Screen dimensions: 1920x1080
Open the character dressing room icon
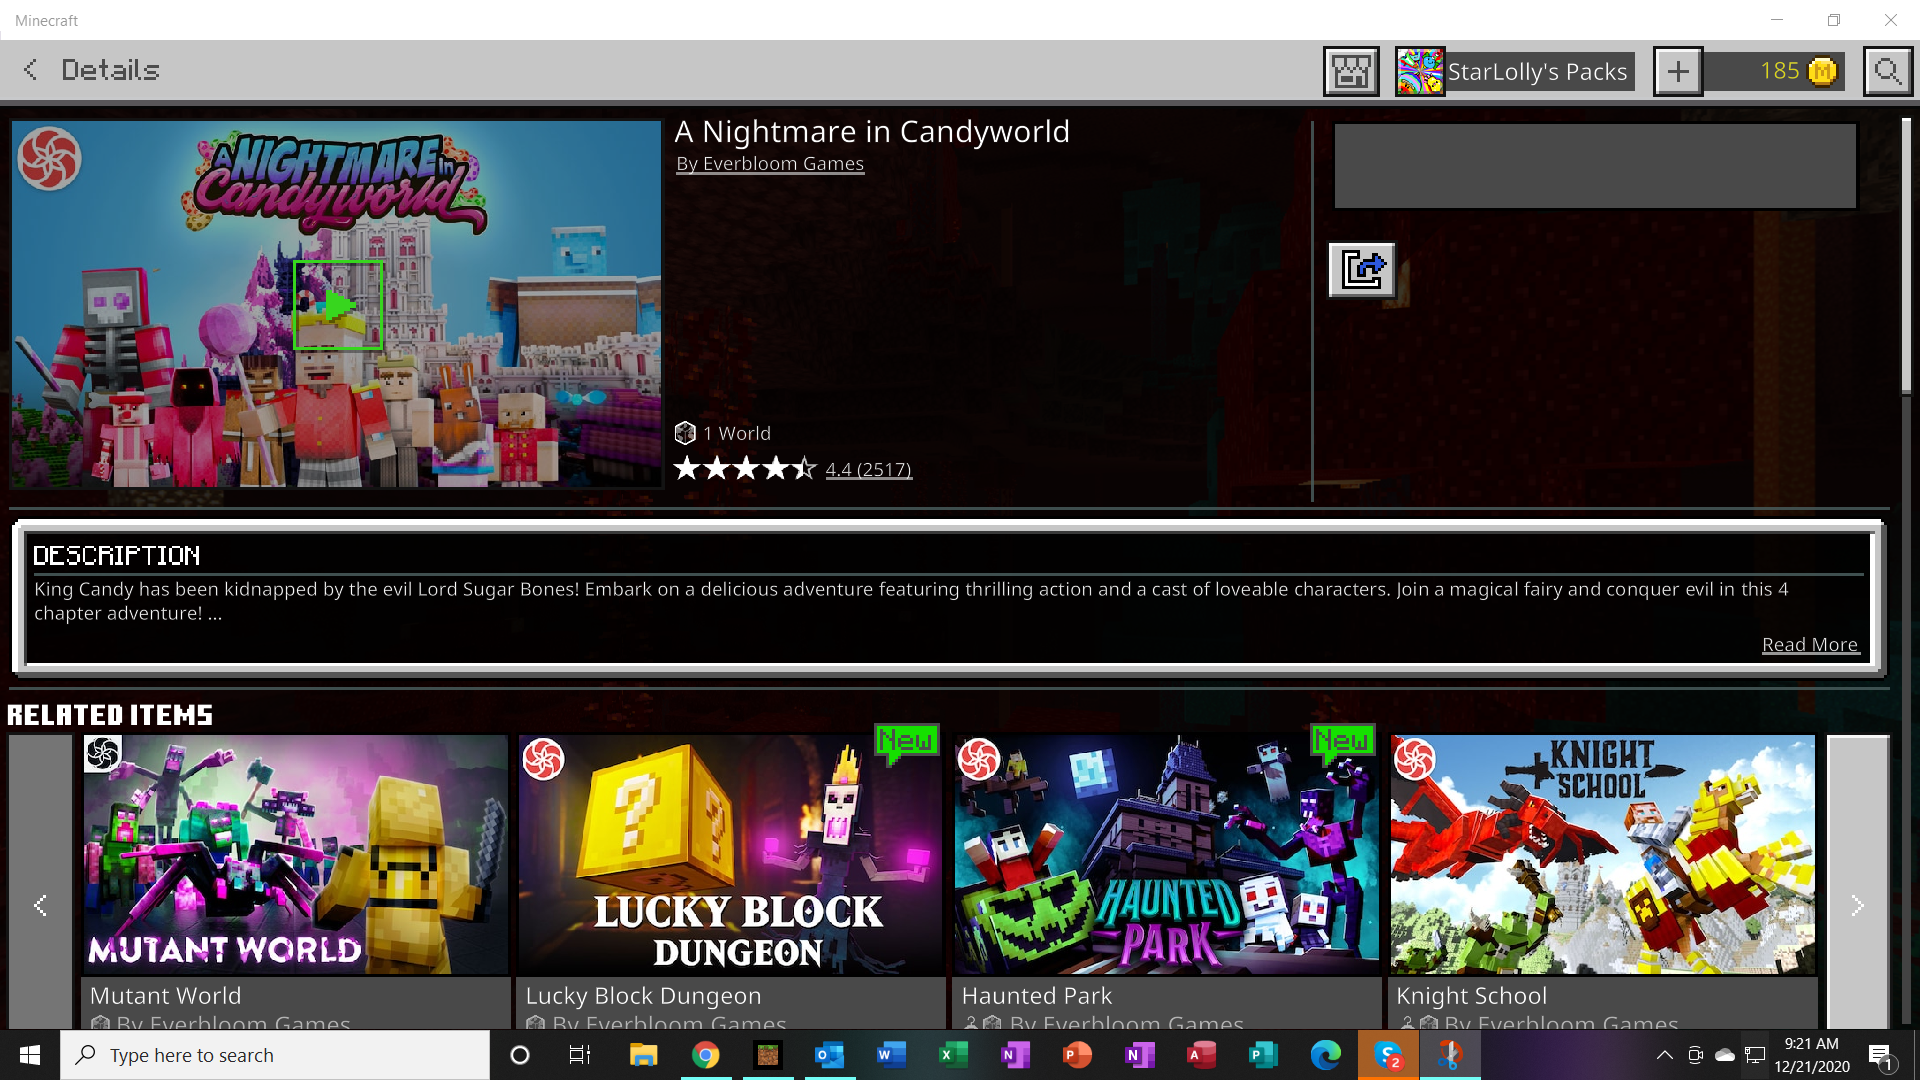1350,71
